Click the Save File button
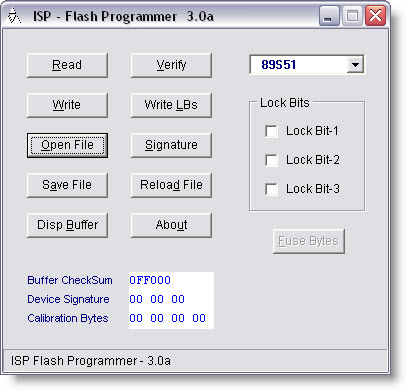 click(67, 185)
